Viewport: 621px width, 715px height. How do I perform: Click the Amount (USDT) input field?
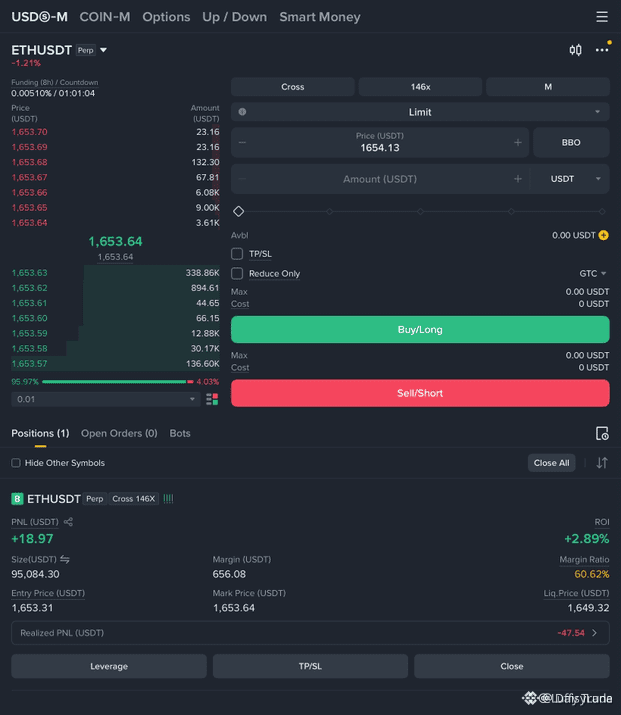pyautogui.click(x=380, y=179)
